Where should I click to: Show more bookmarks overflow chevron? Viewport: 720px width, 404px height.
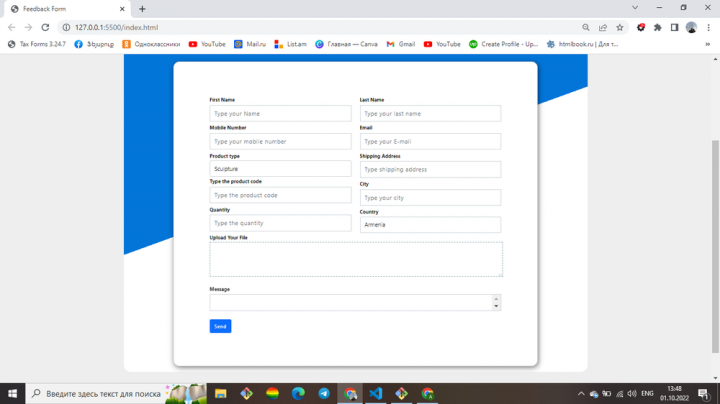[x=708, y=44]
